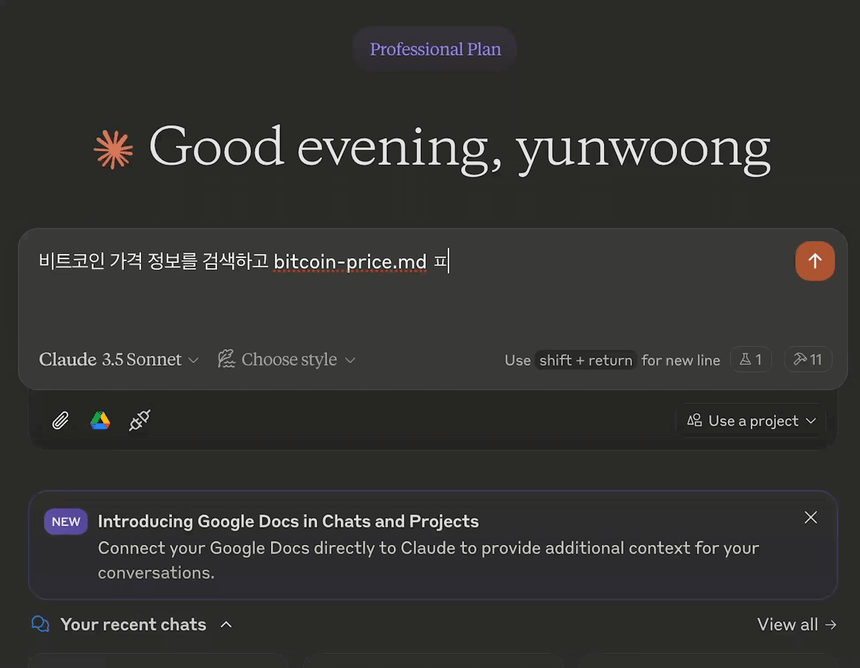Click the plug connector icon
This screenshot has width=860, height=668.
(139, 421)
